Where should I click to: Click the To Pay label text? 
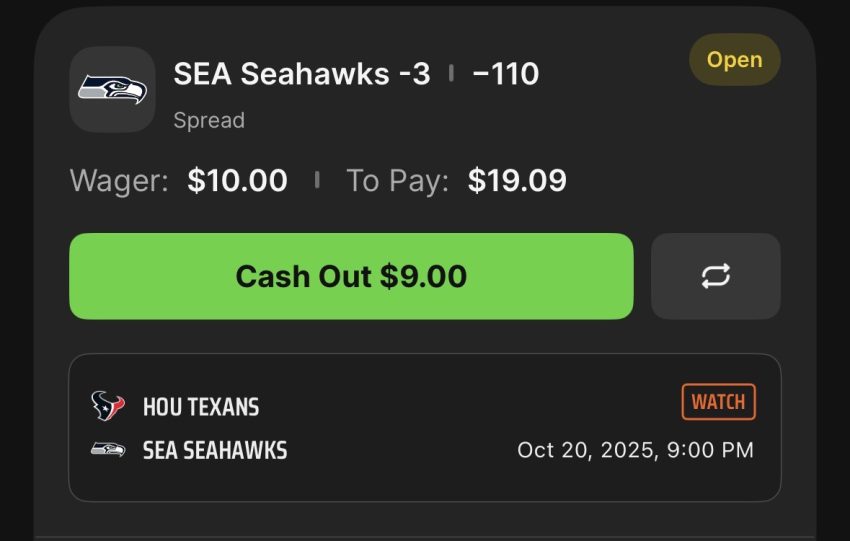click(397, 181)
